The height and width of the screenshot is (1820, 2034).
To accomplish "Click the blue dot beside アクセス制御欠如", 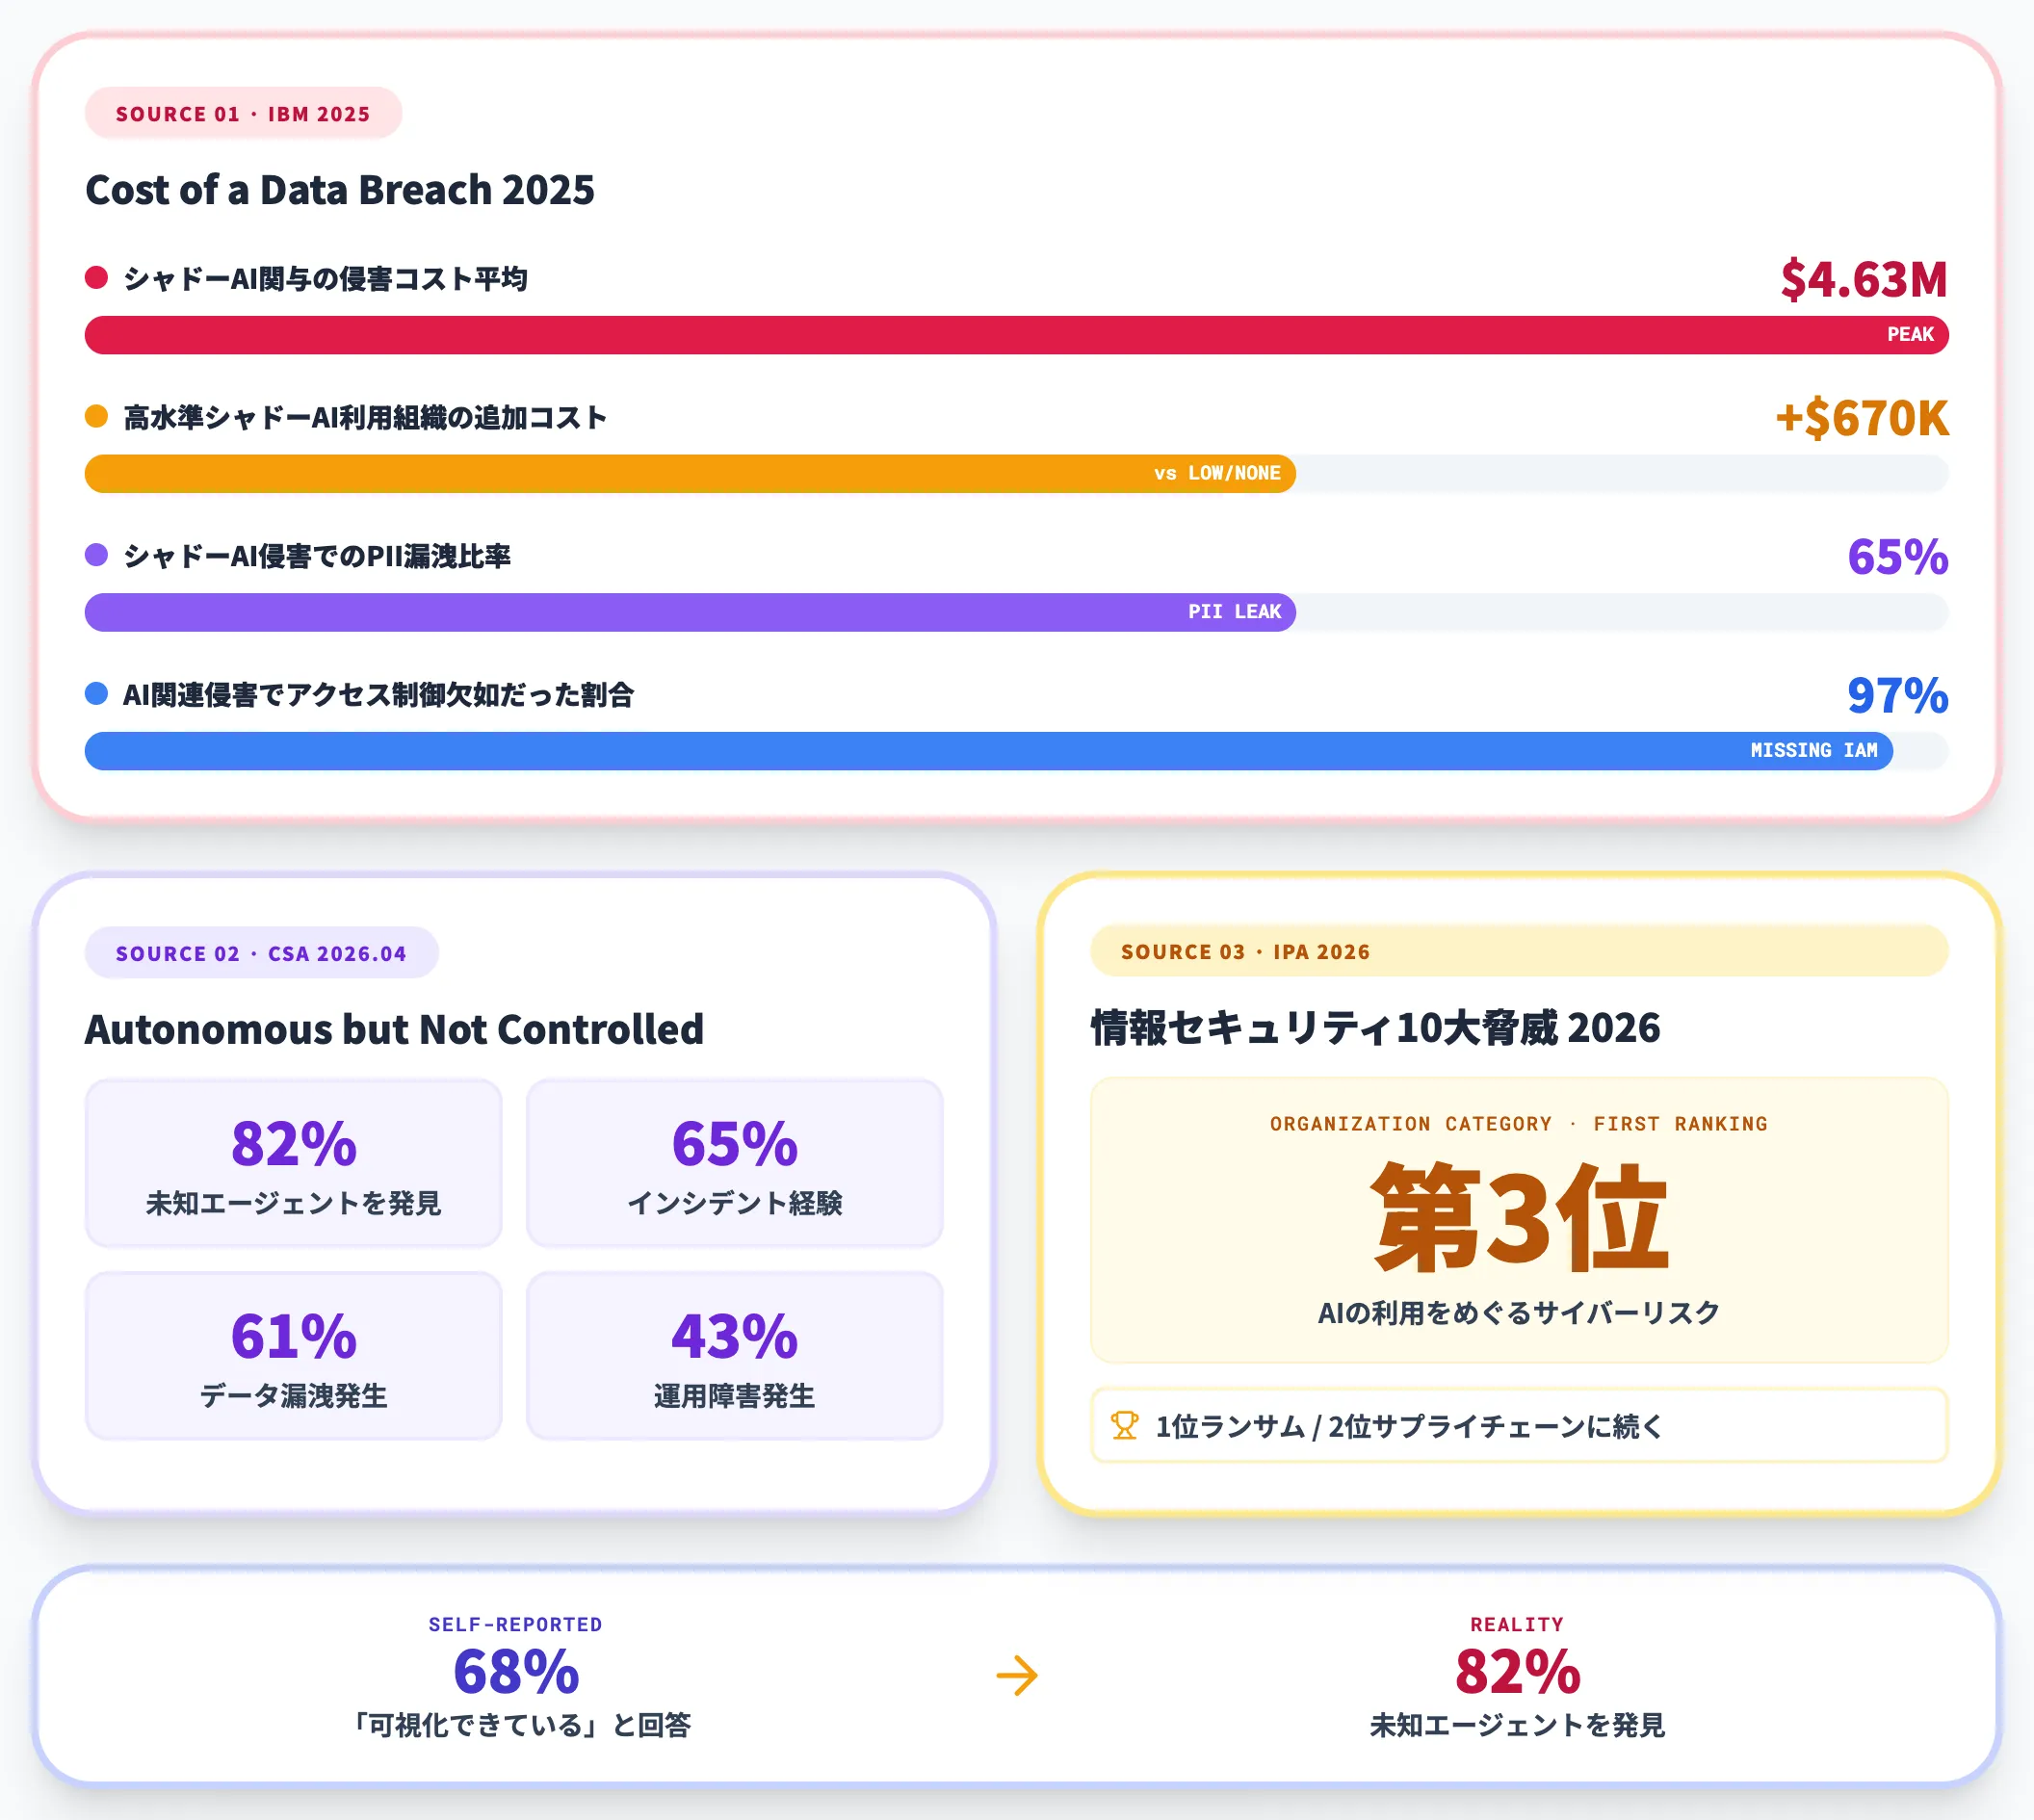I will pyautogui.click(x=96, y=693).
